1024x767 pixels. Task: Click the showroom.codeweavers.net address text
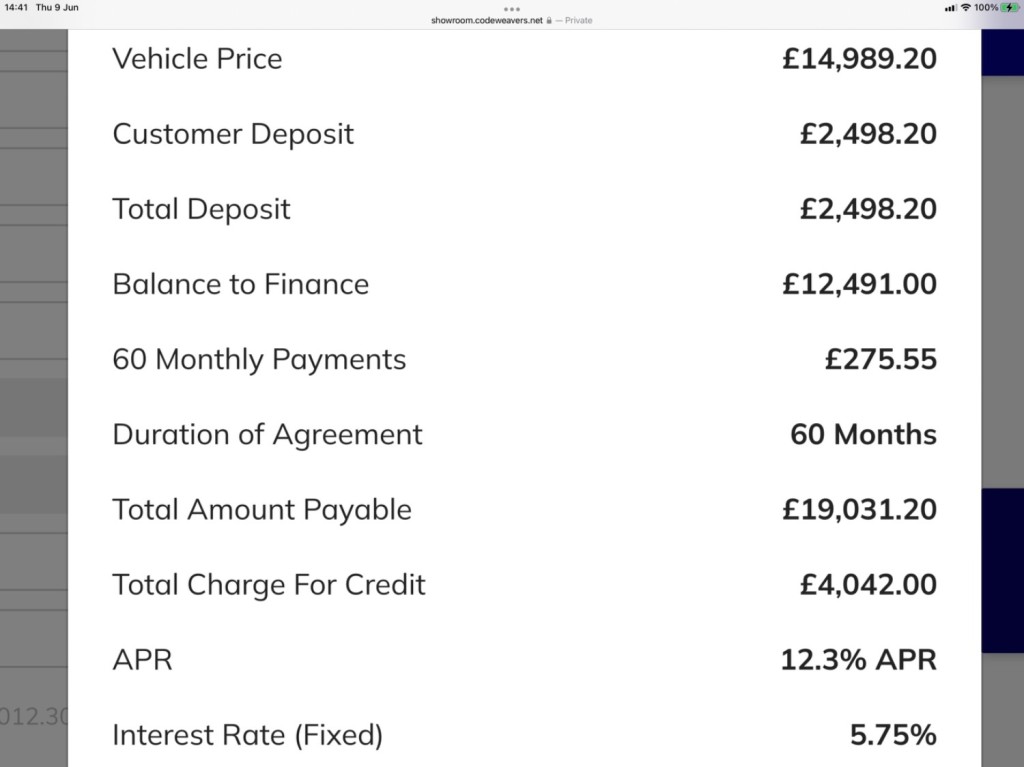tap(487, 20)
